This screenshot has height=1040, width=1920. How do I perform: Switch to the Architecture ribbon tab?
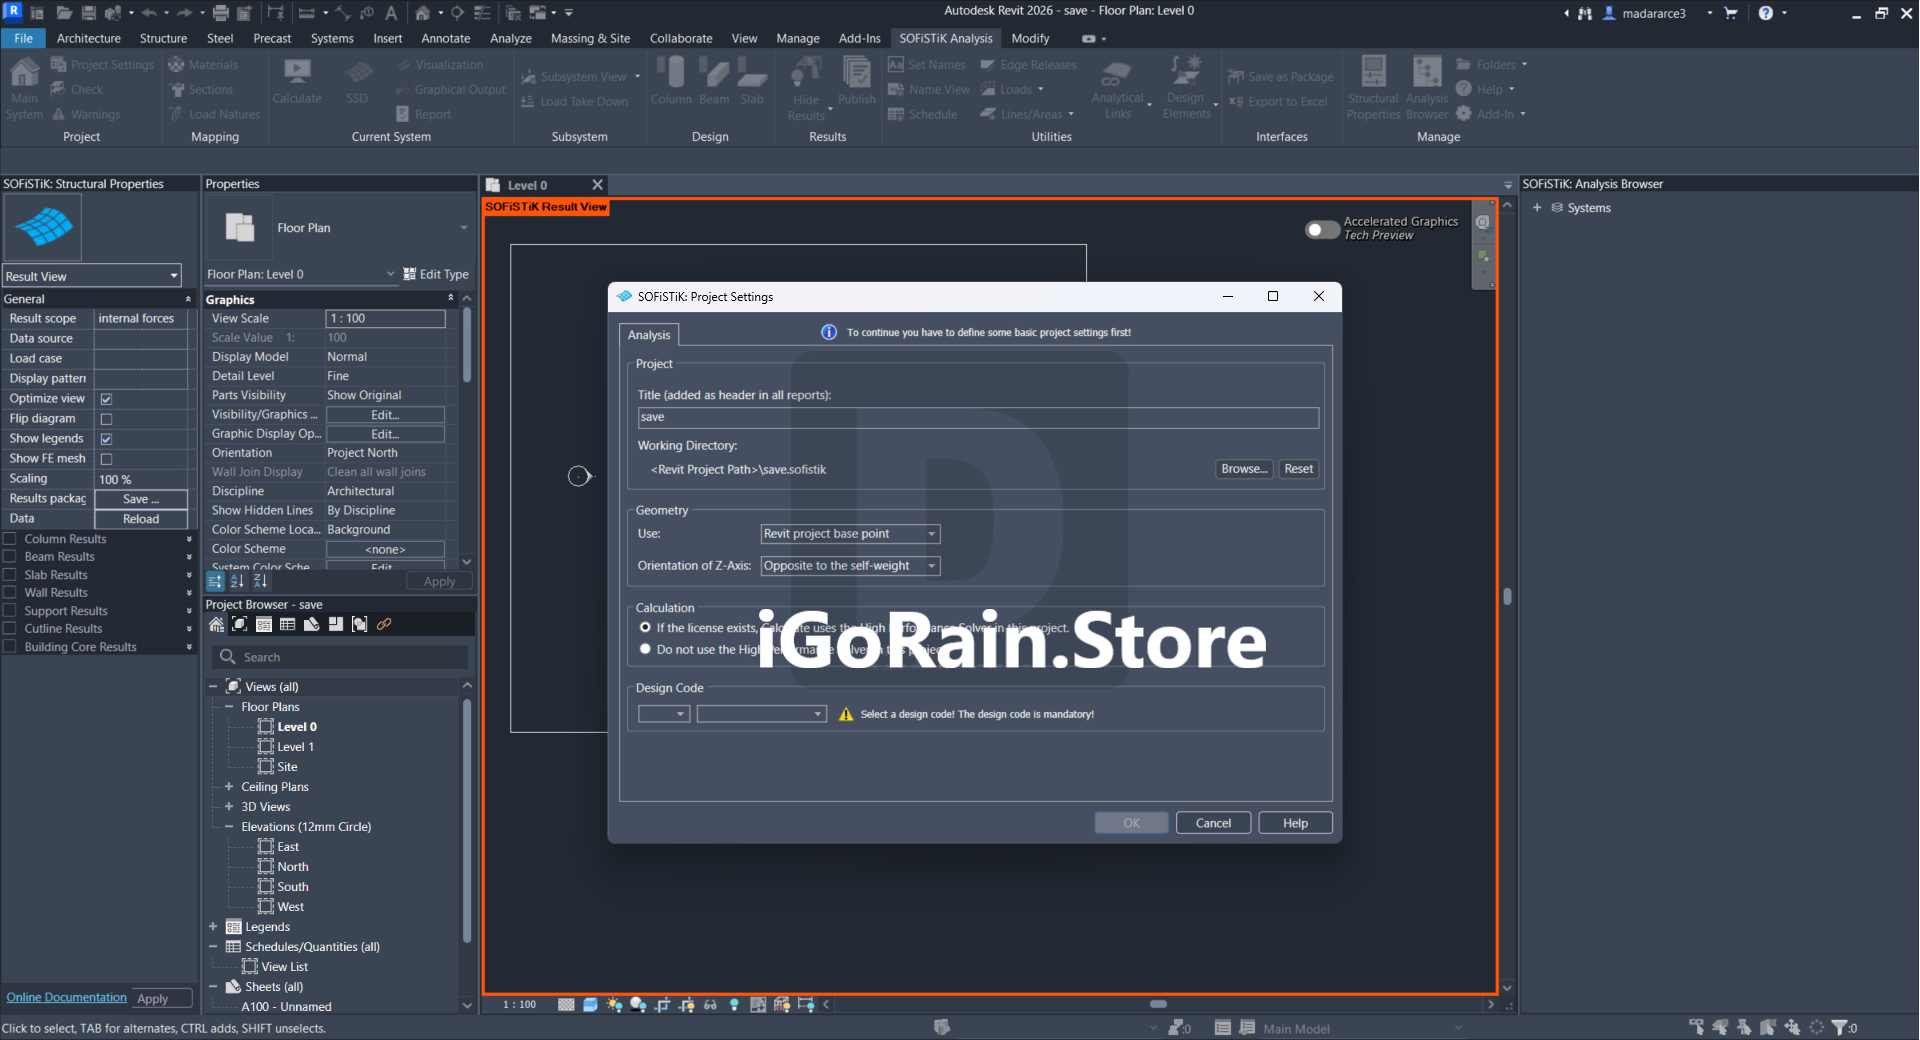pyautogui.click(x=88, y=38)
